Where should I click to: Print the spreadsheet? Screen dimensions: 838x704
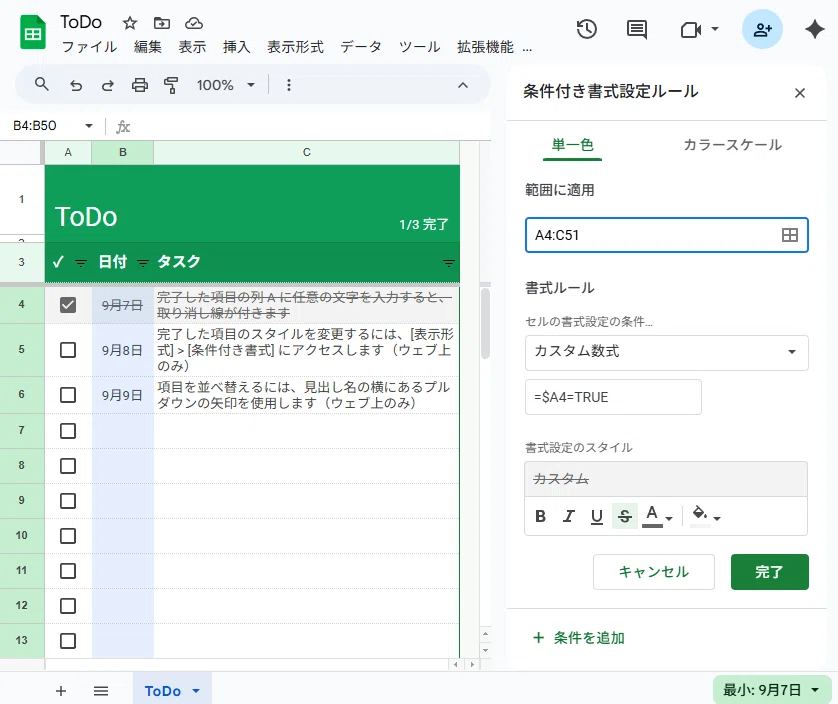point(140,85)
